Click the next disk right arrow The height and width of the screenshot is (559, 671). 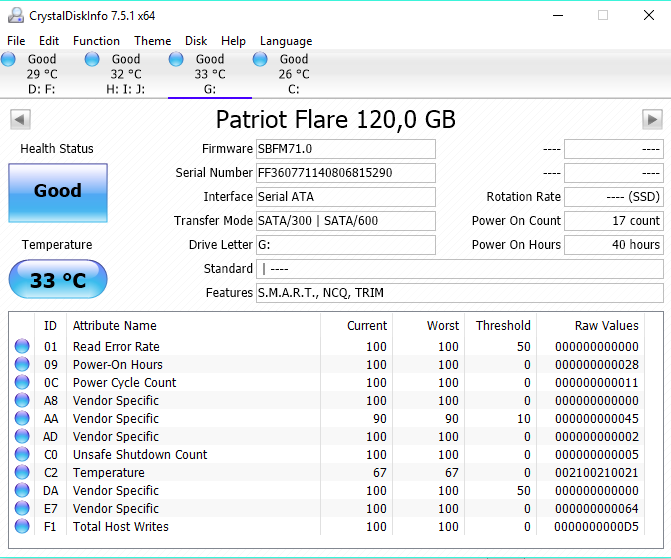(x=652, y=120)
